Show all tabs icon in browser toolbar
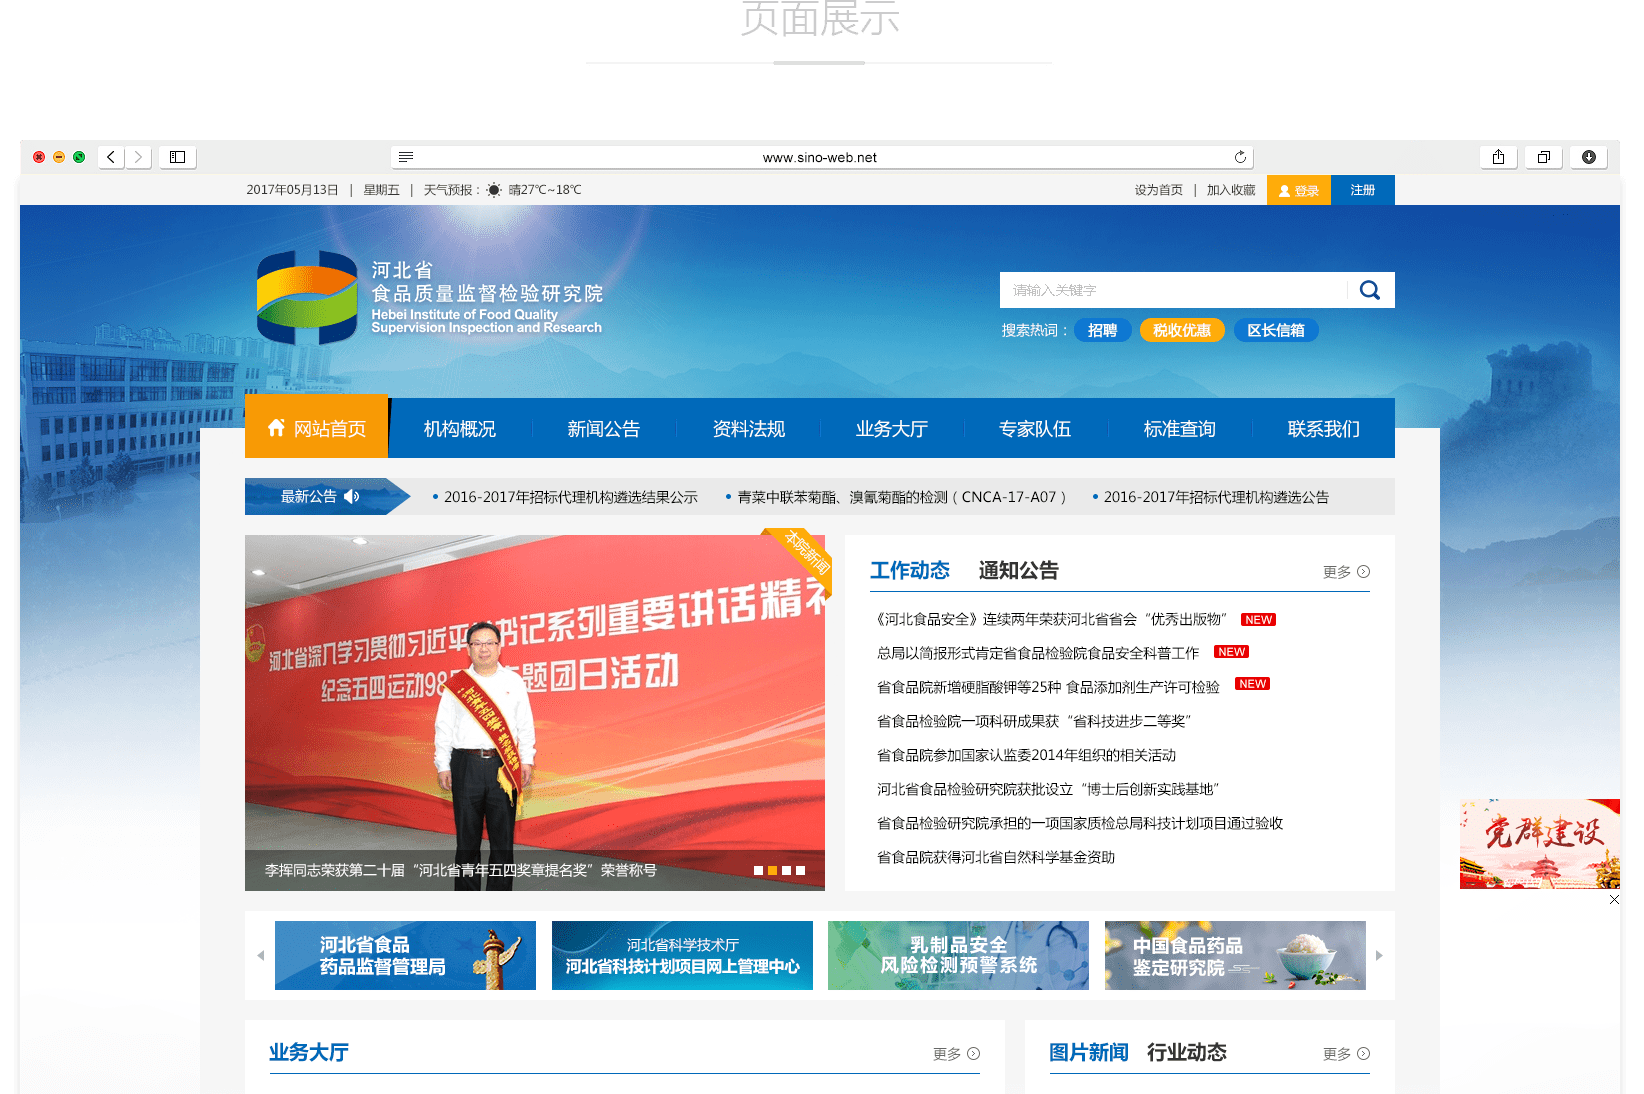Screen dimensions: 1644x1094 1544,157
